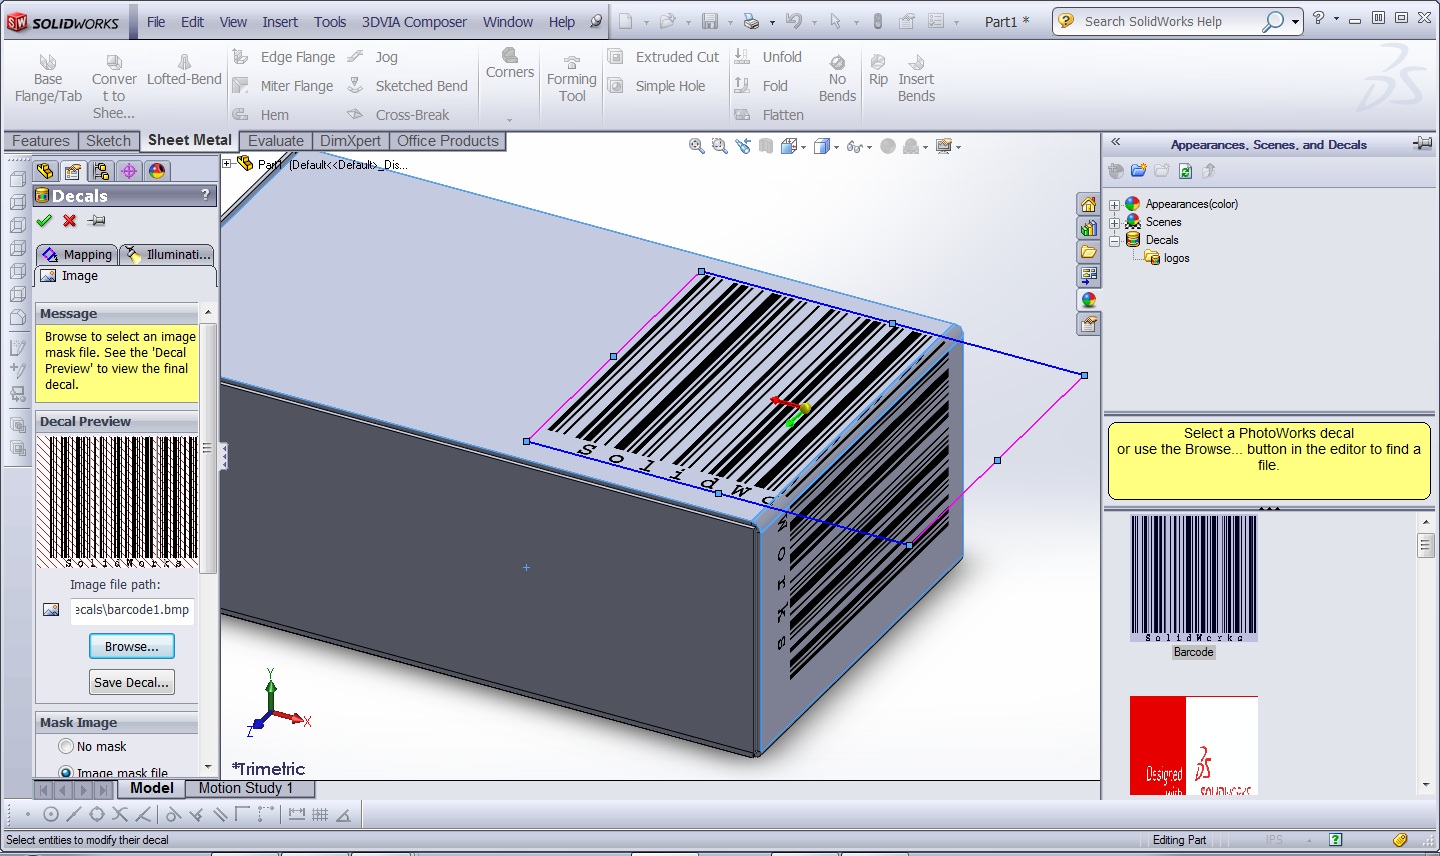Expand the Part1 feature tree node
Viewport: 1440px width, 856px height.
227,164
